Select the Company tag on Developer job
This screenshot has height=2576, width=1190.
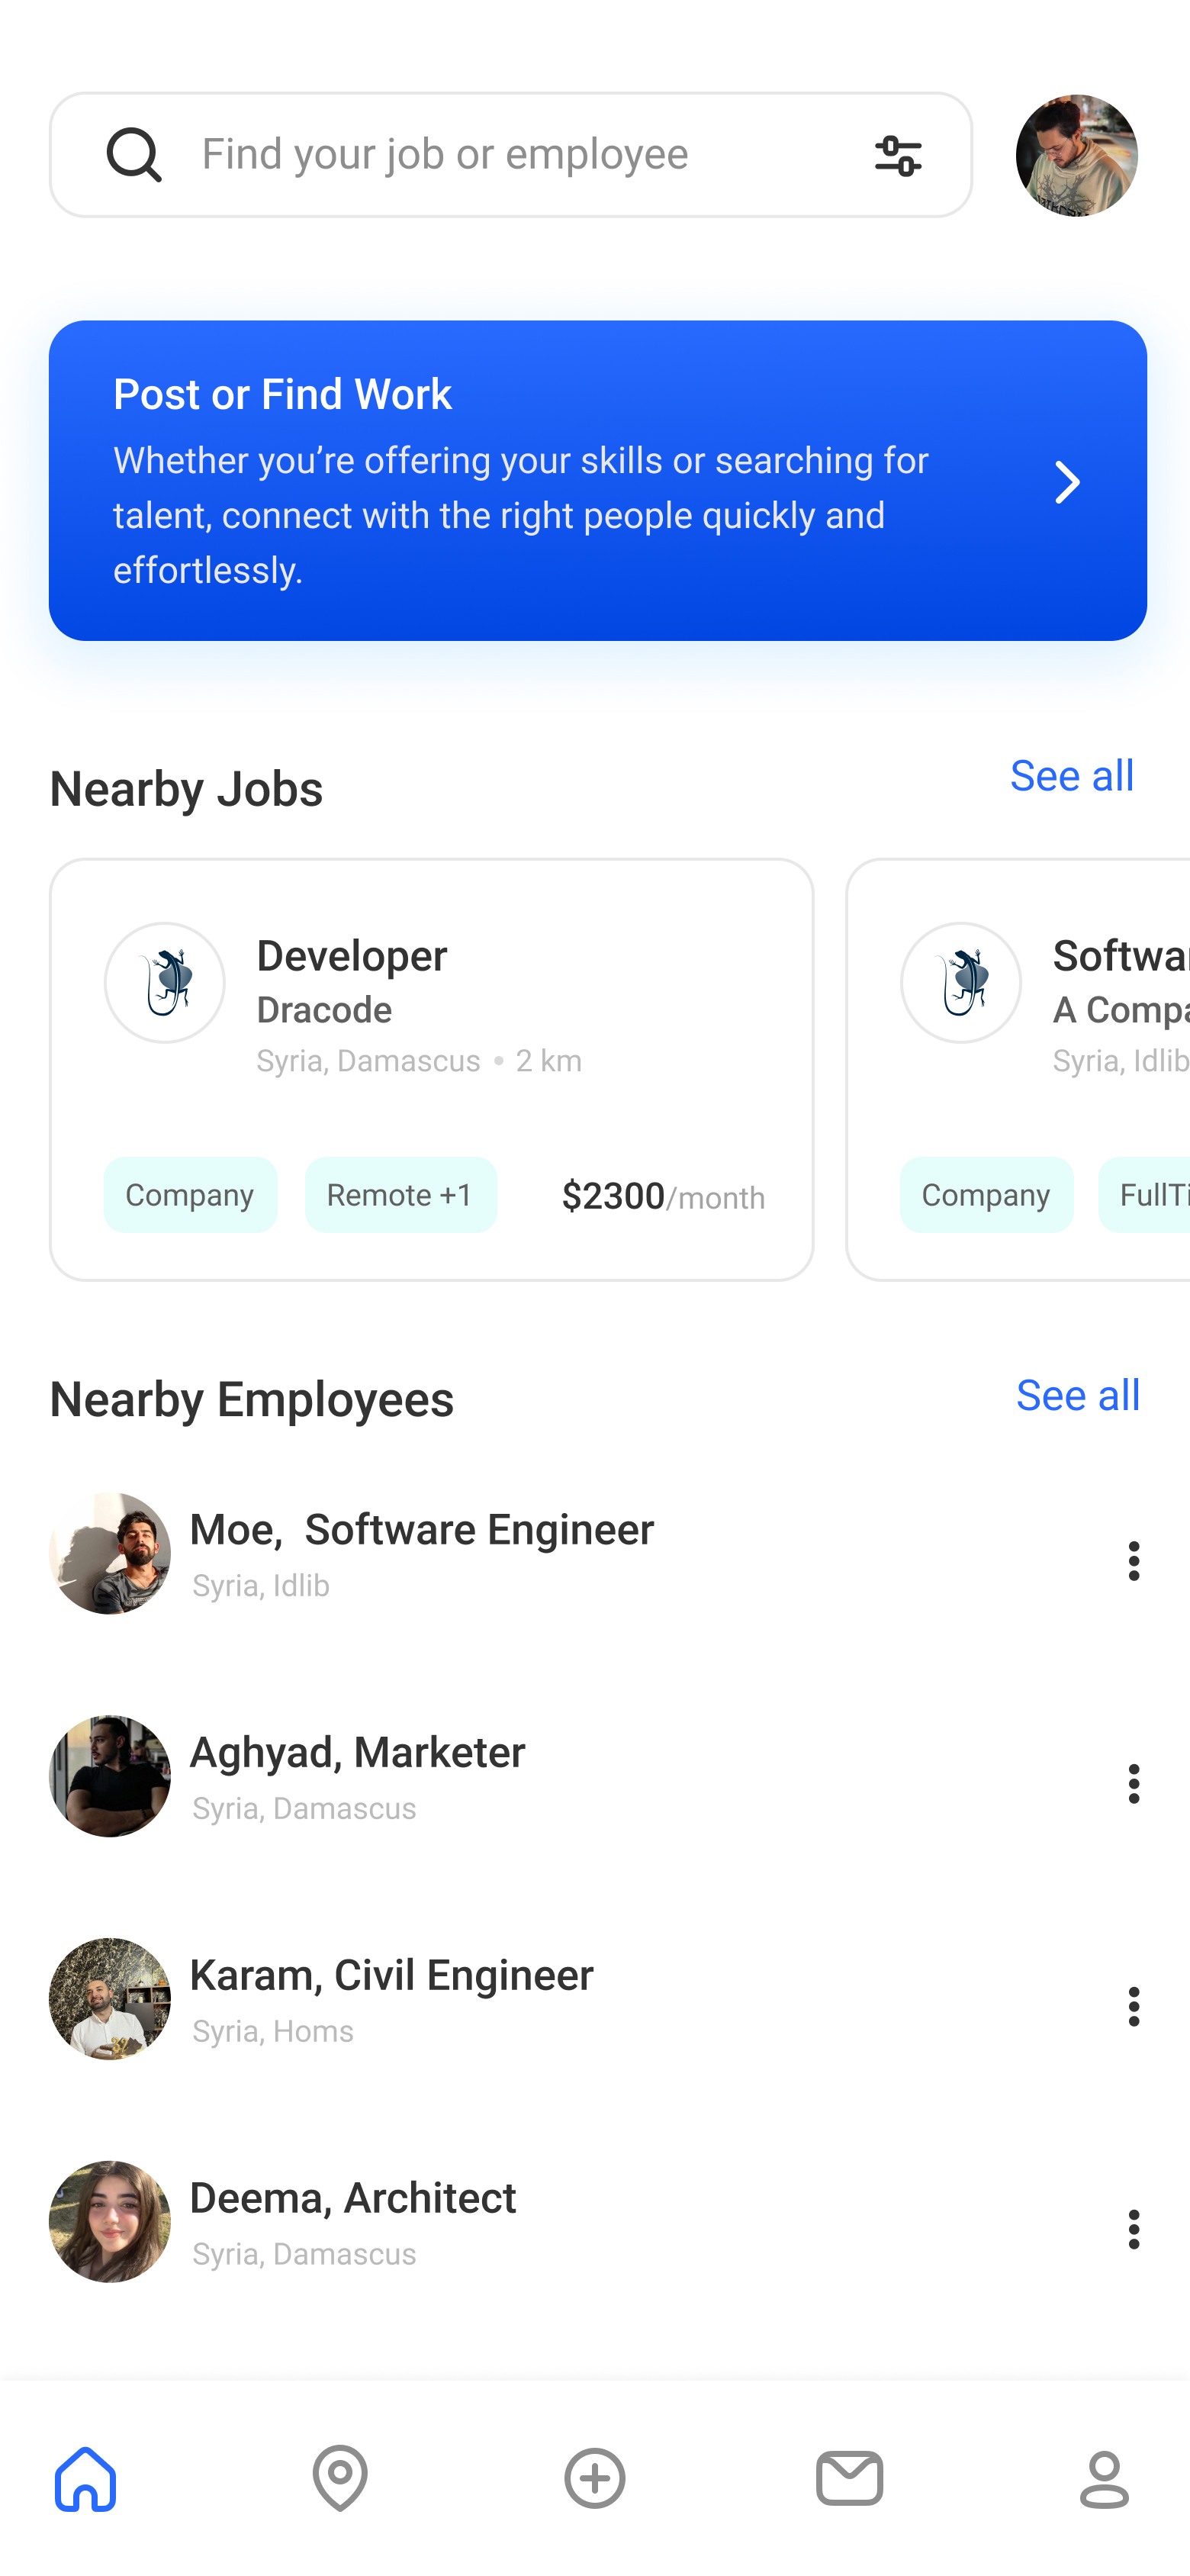[x=190, y=1195]
